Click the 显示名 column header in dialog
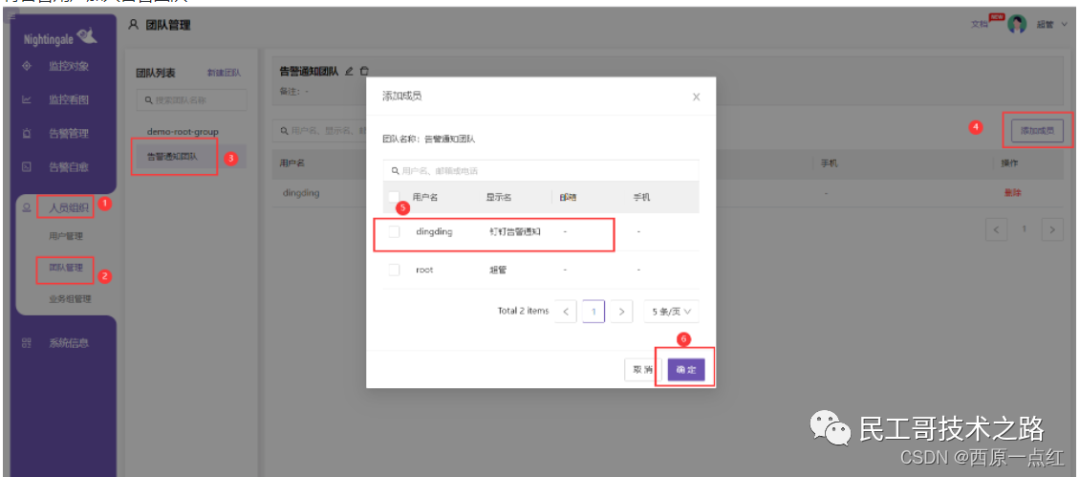 click(x=498, y=198)
